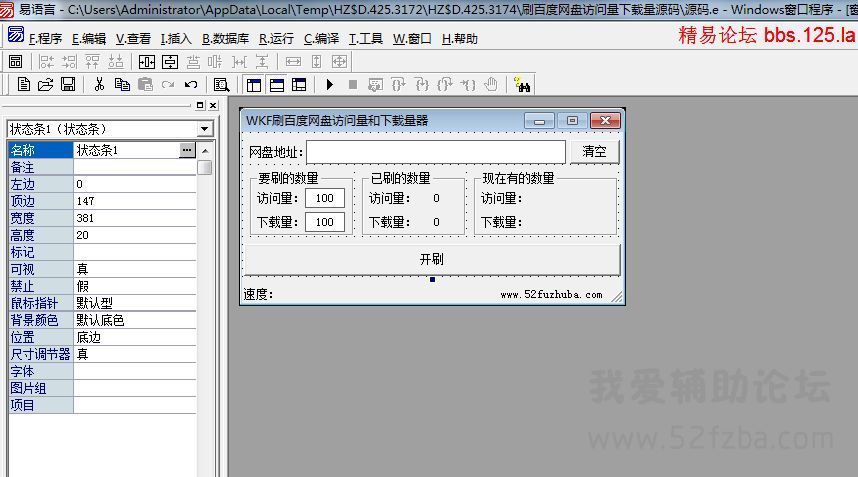Create a new file with toolbar icon

coord(24,85)
